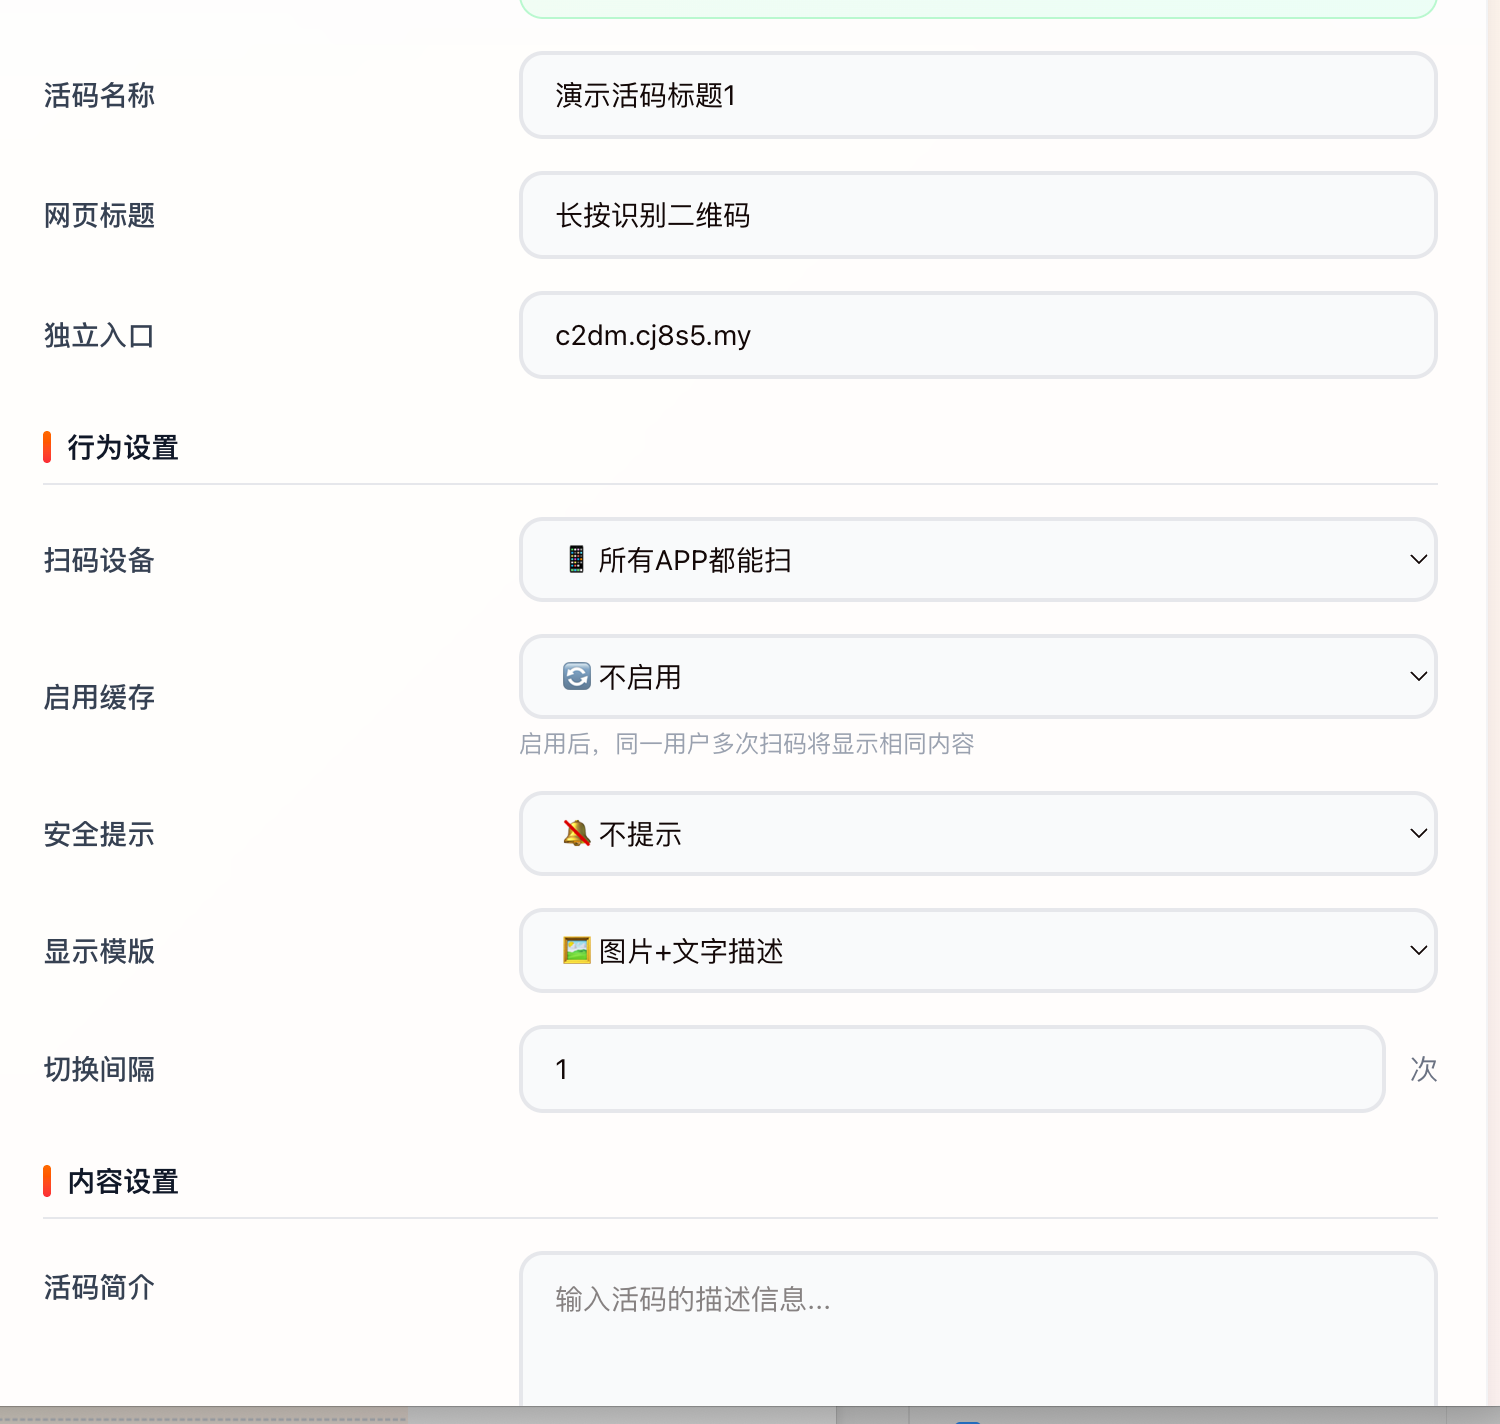Click the 网页标题 input containing 长按识别二维码
Image resolution: width=1500 pixels, height=1424 pixels.
(x=978, y=215)
